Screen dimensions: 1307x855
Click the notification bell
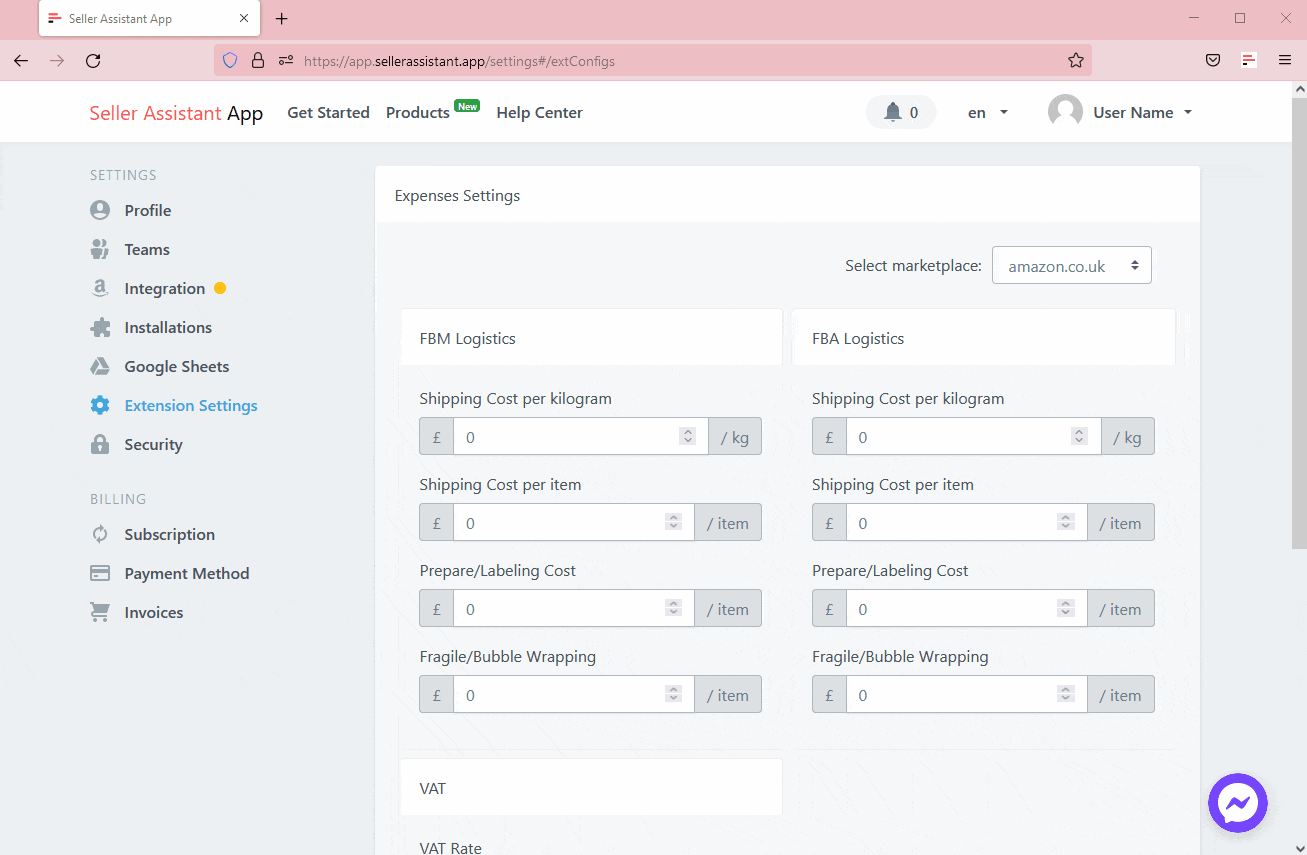(x=891, y=112)
